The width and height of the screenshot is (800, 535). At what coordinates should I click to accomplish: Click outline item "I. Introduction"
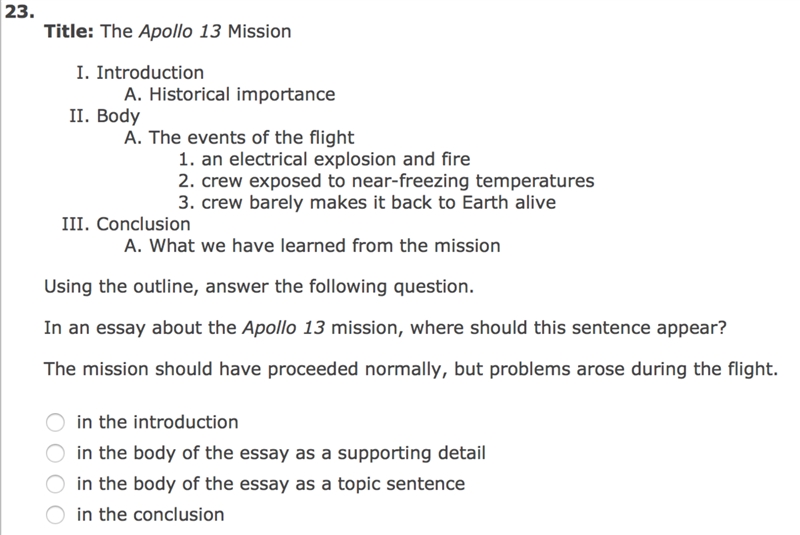click(140, 73)
